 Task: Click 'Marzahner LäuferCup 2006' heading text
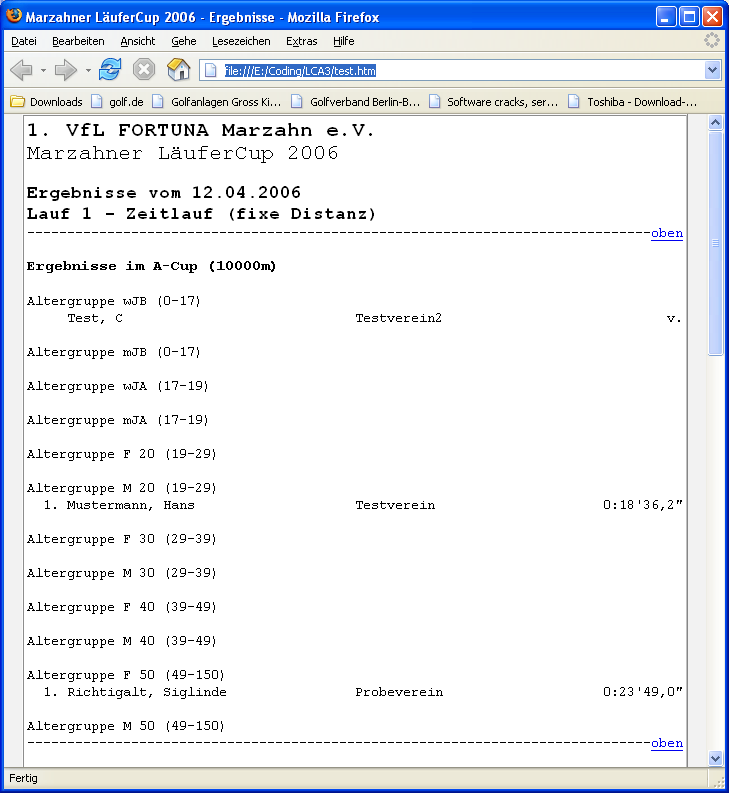(x=183, y=153)
